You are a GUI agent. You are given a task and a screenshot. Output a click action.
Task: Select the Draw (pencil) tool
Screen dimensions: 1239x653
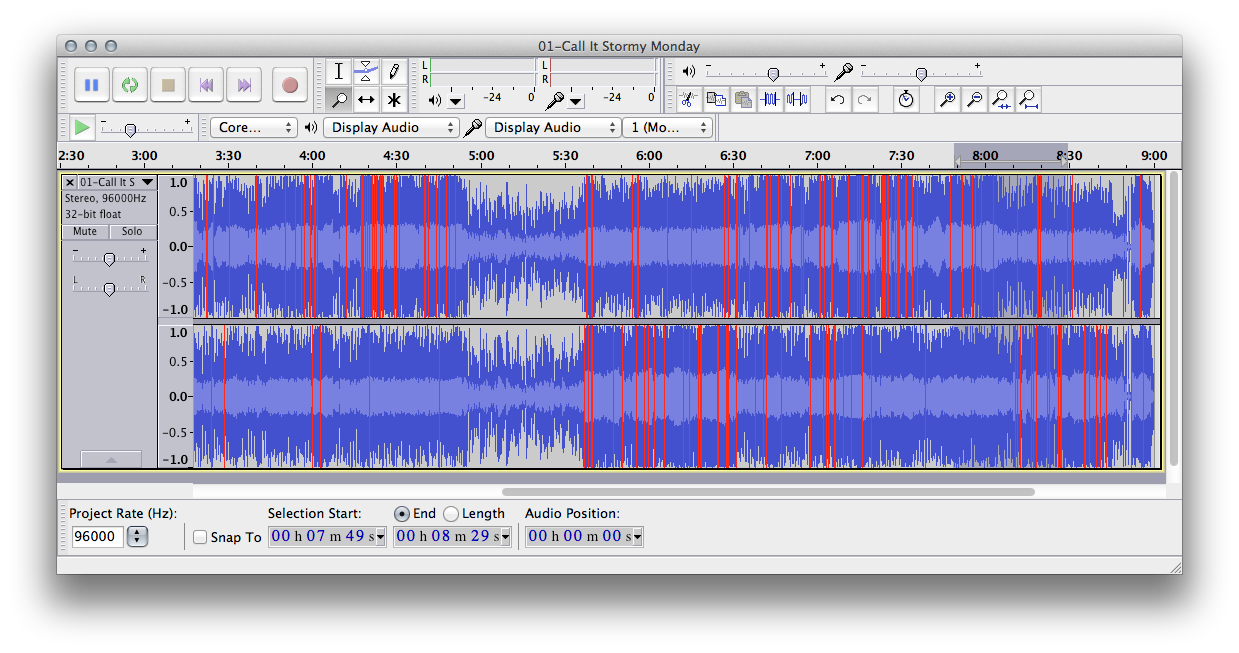click(394, 71)
